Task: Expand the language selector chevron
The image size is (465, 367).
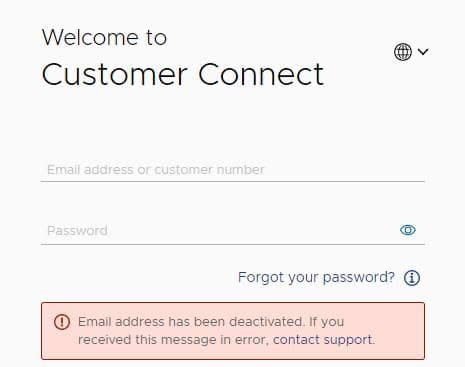Action: (x=423, y=52)
